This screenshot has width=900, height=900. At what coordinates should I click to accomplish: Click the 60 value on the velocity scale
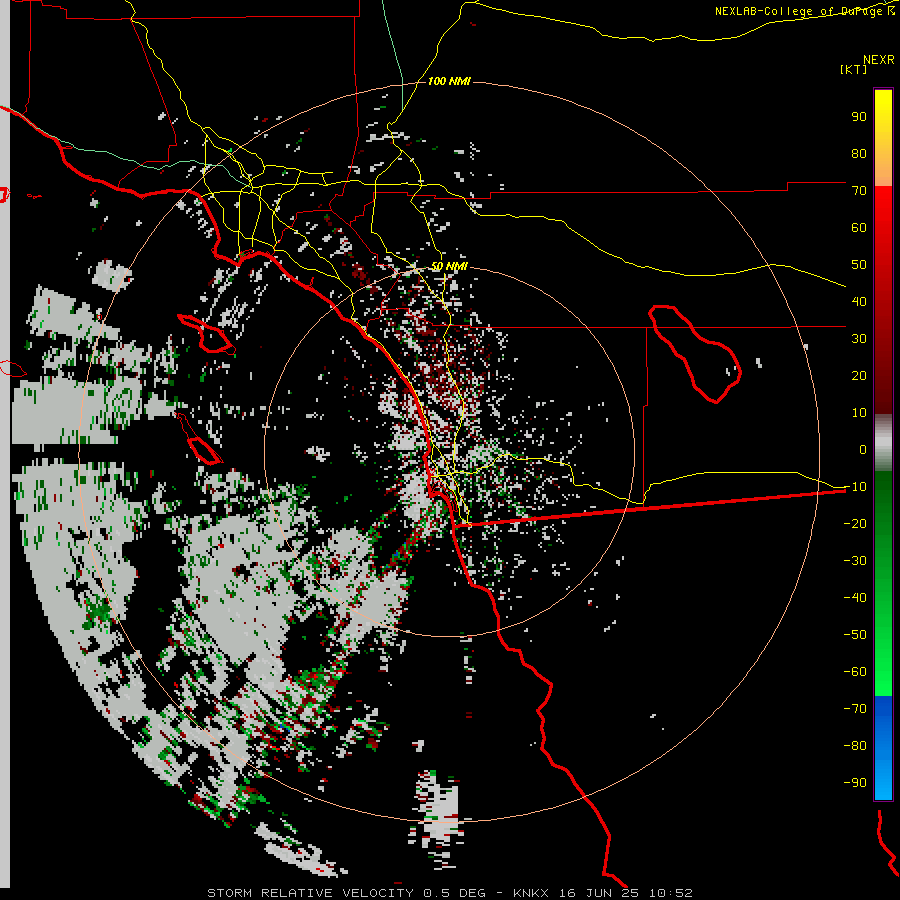(859, 228)
